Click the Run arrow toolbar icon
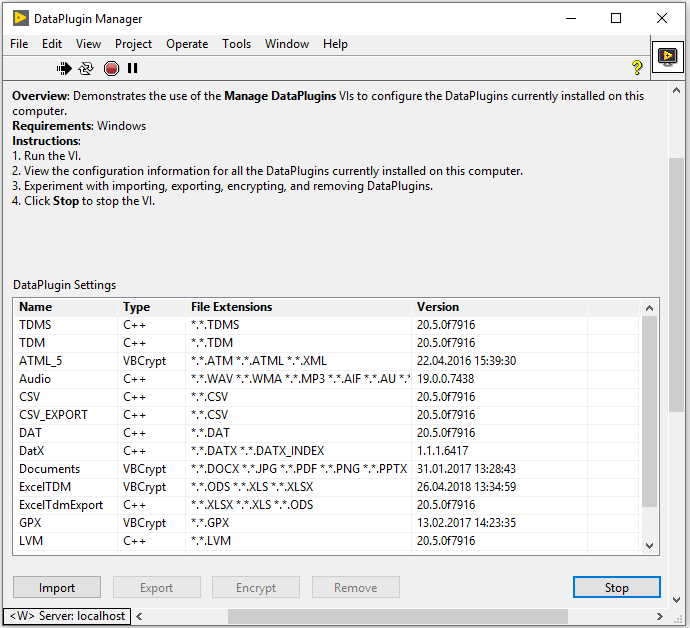Image resolution: width=690 pixels, height=628 pixels. pyautogui.click(x=64, y=69)
